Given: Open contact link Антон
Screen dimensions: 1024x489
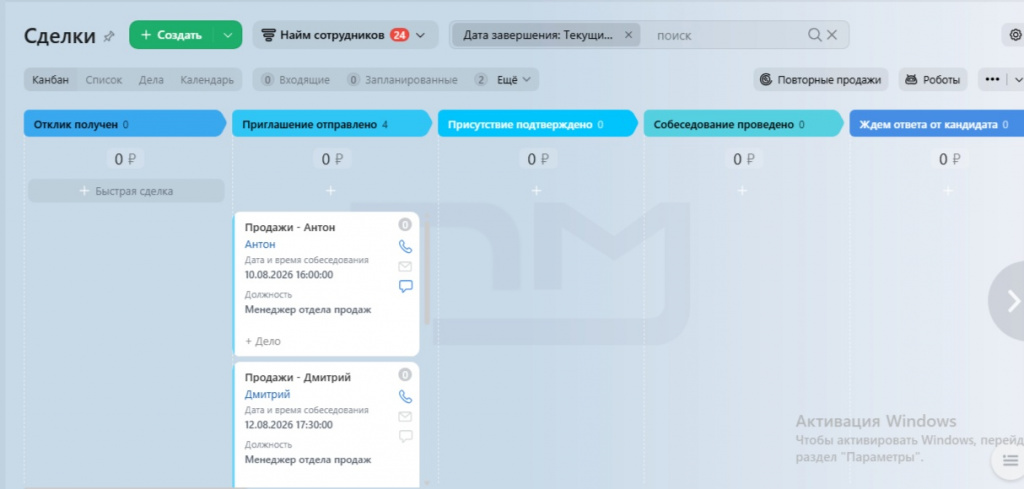Looking at the screenshot, I should (260, 244).
